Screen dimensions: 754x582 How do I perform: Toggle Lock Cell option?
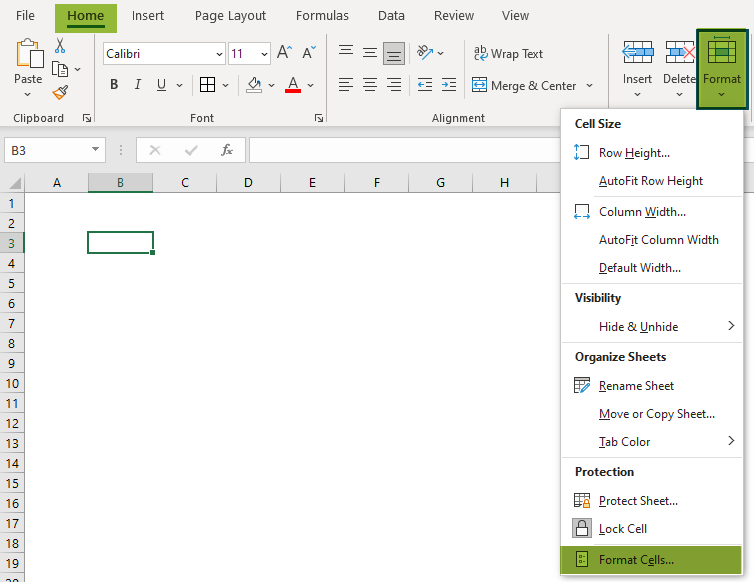tap(652, 529)
